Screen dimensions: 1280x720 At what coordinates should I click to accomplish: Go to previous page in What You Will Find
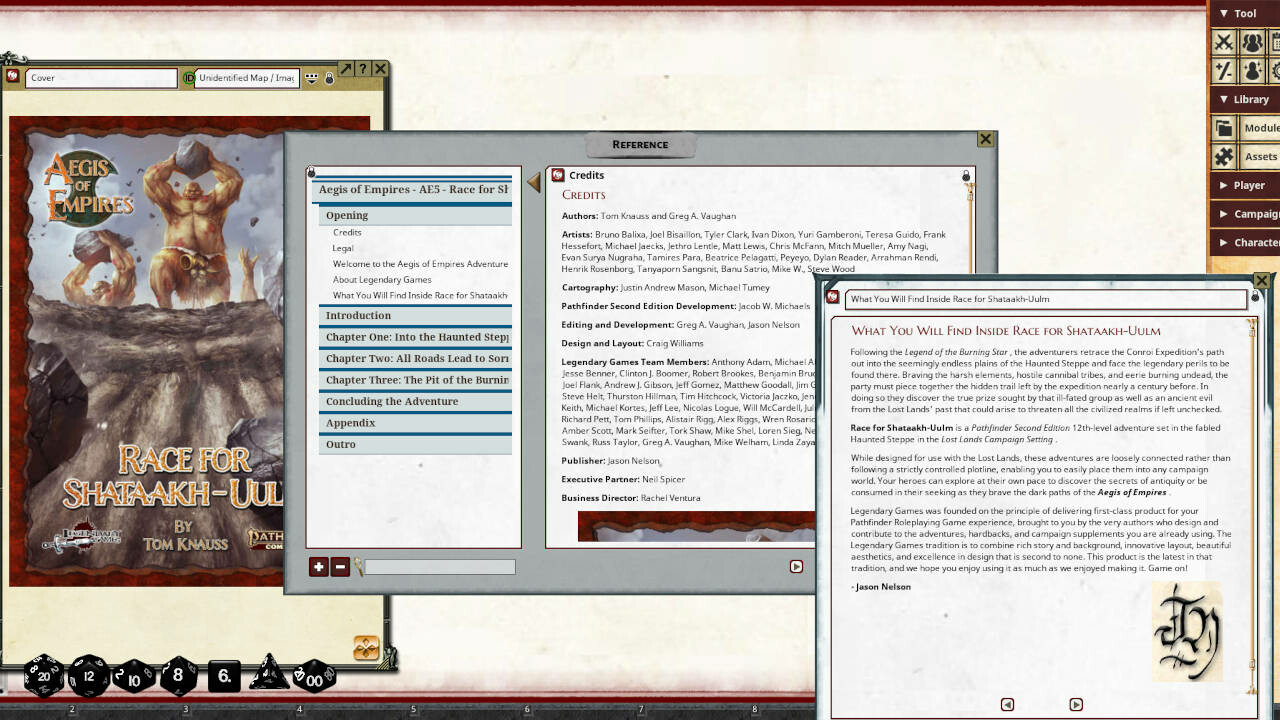click(x=1007, y=704)
